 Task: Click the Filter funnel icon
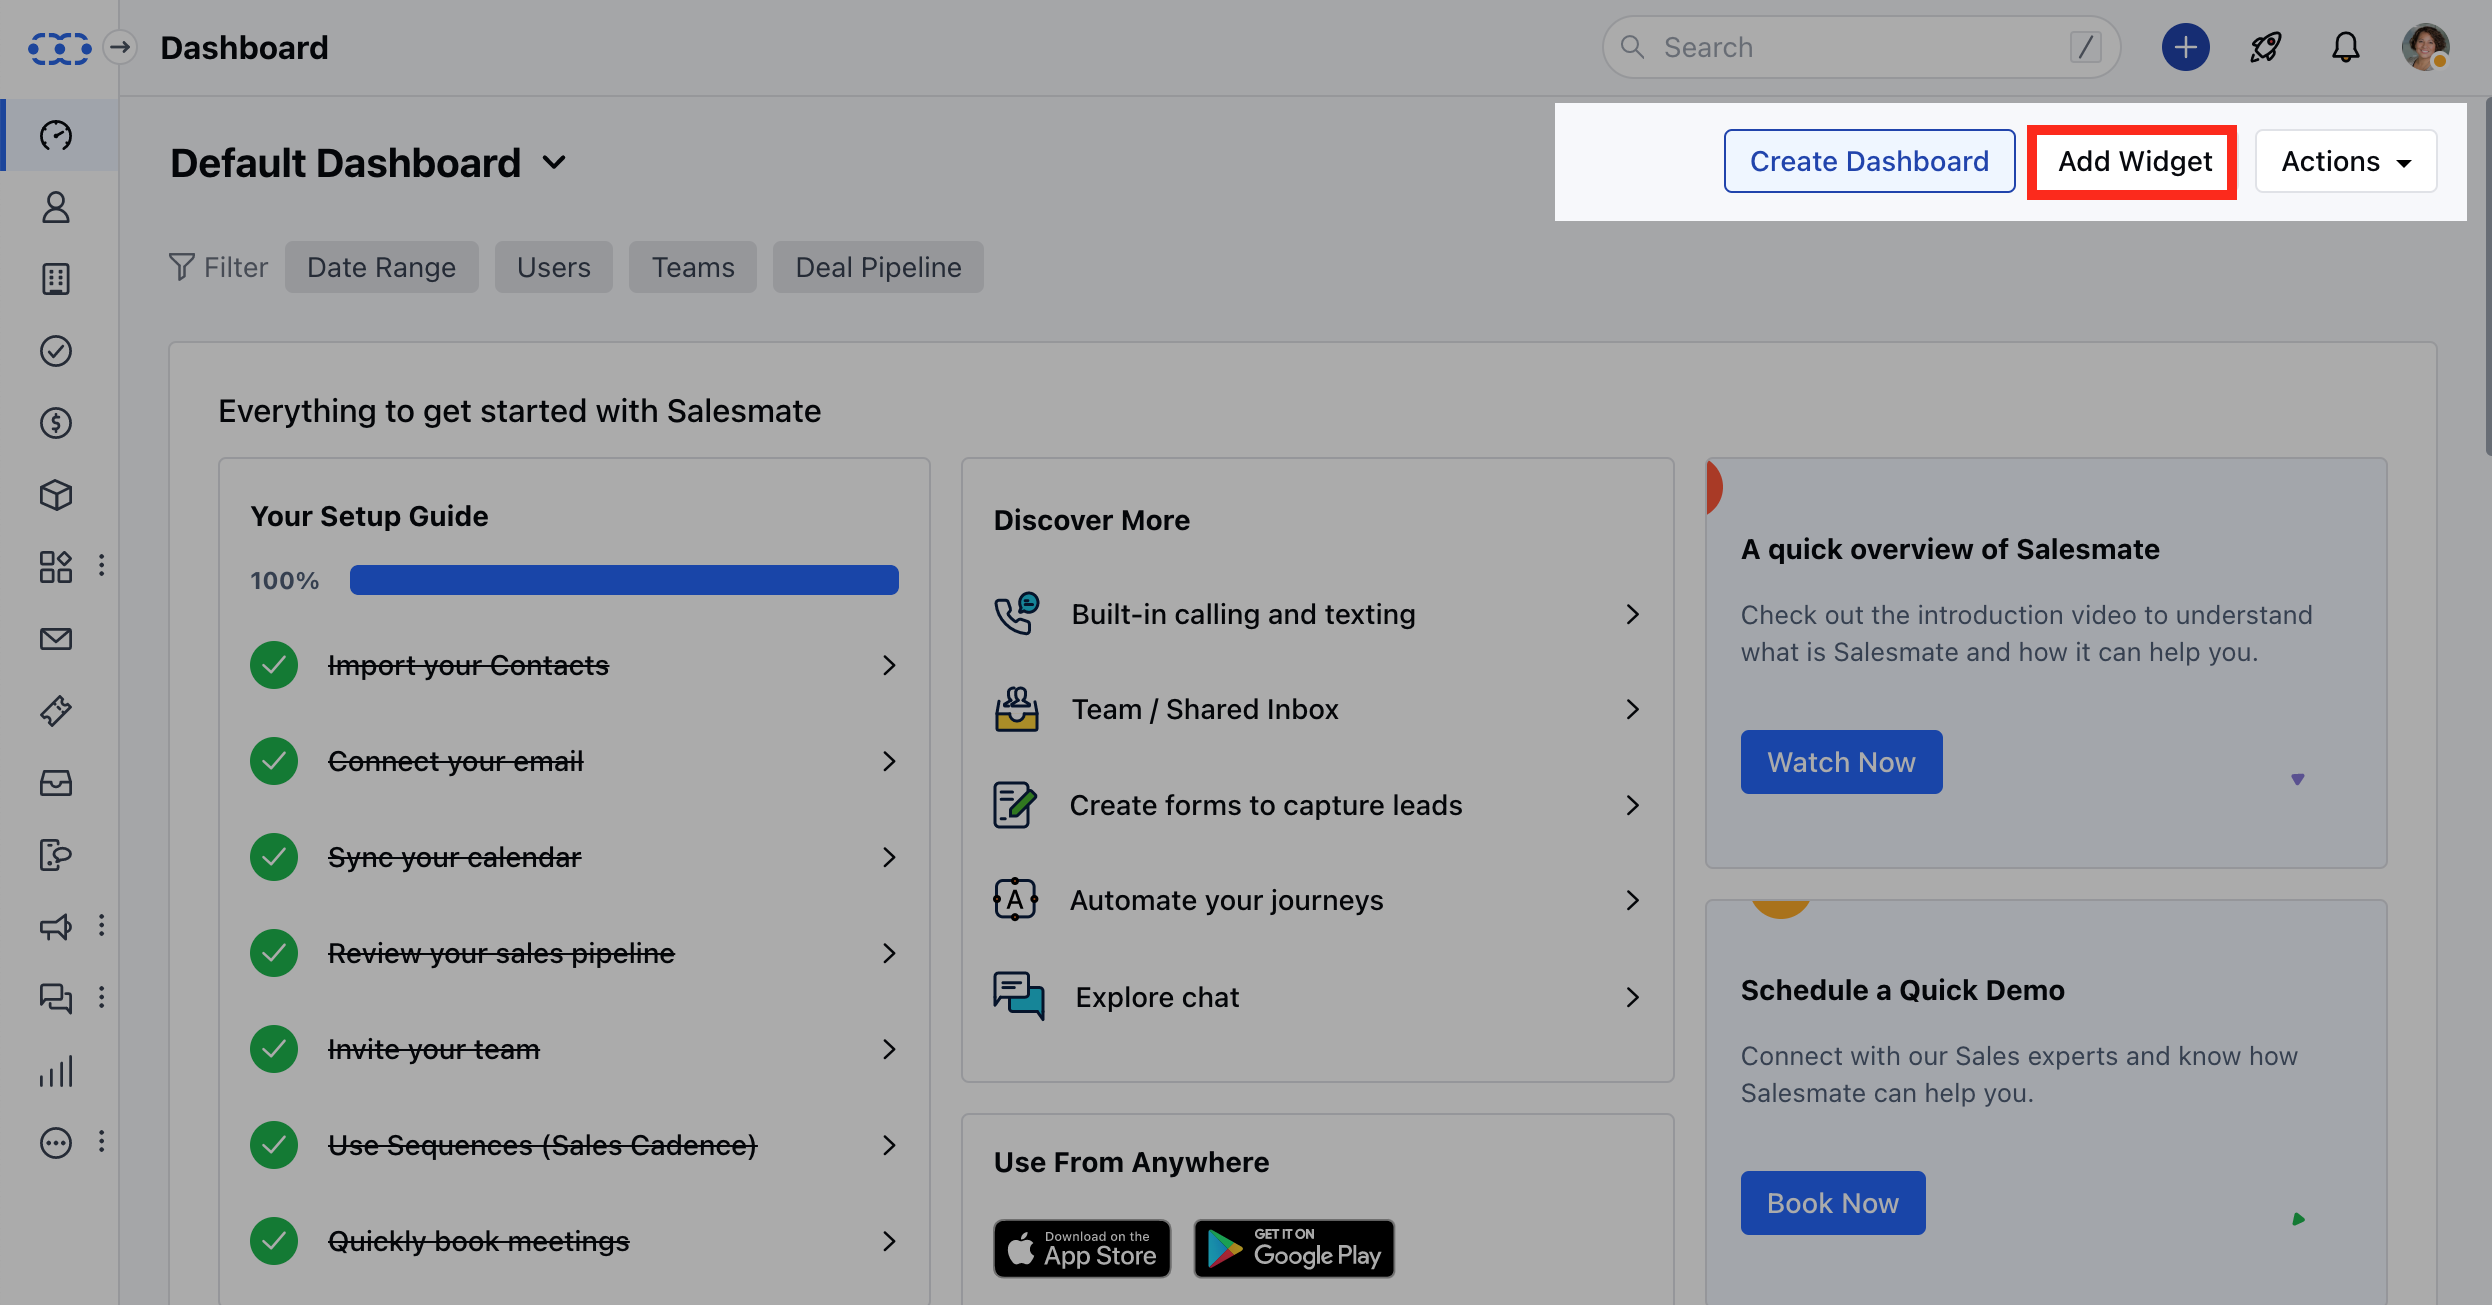(181, 267)
